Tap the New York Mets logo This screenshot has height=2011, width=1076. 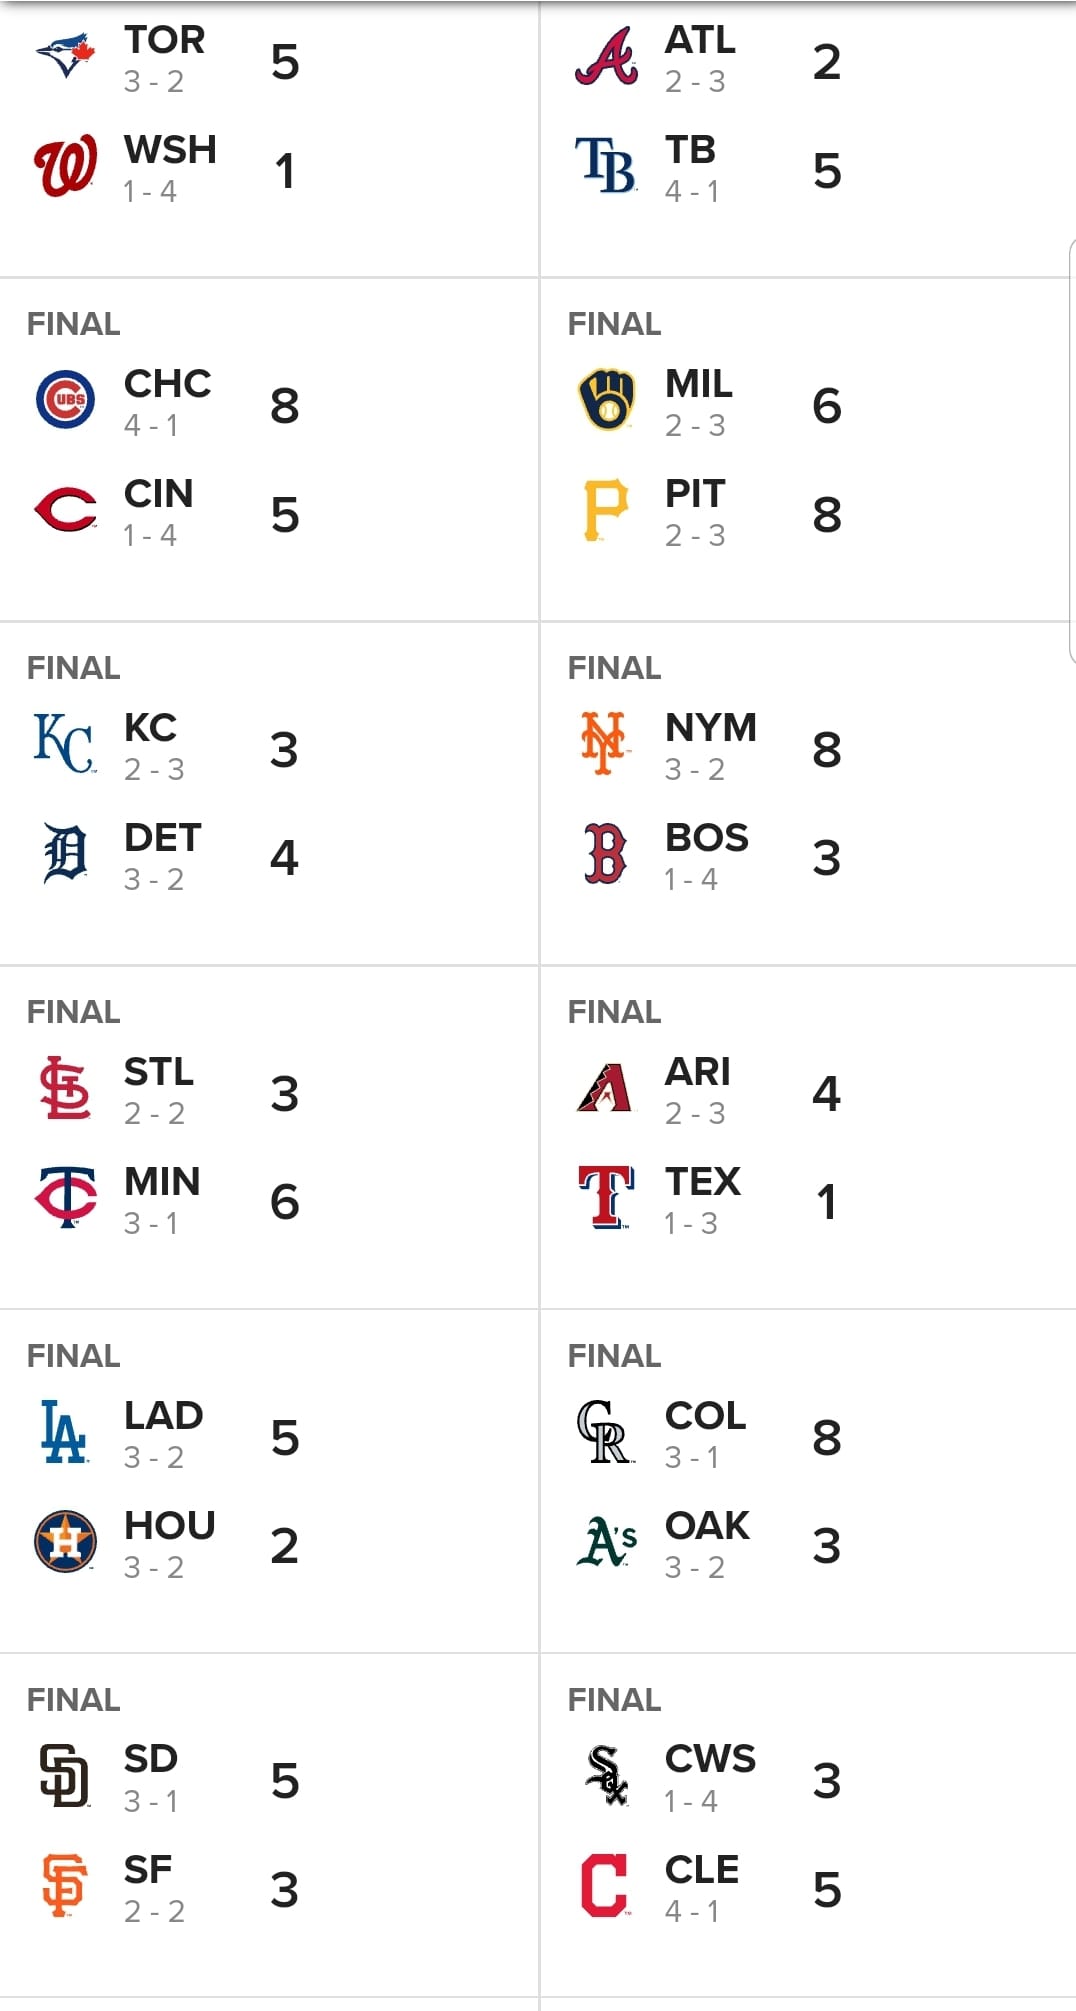(x=604, y=743)
